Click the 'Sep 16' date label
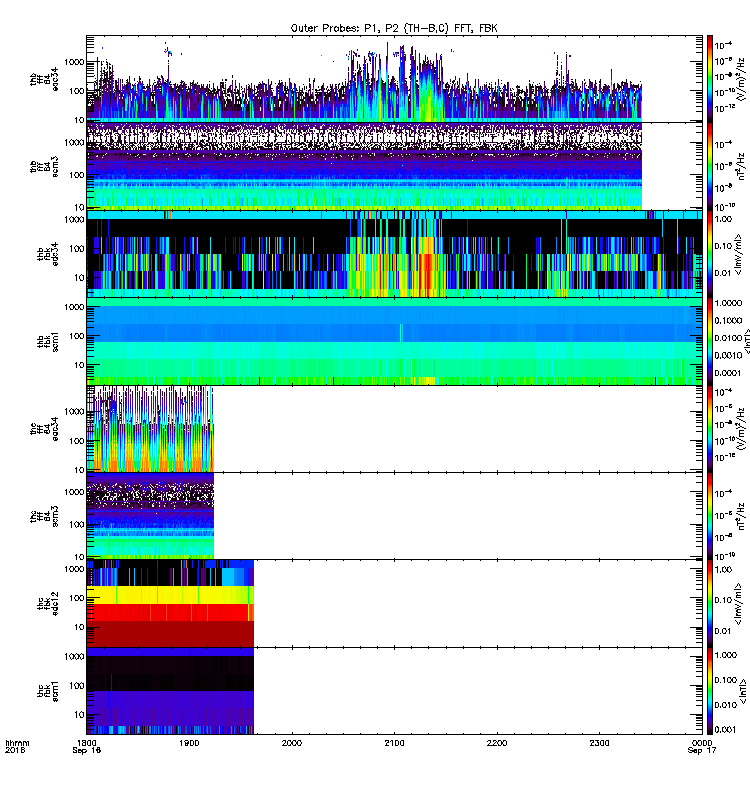Viewport: 750px width, 800px height. [x=86, y=750]
